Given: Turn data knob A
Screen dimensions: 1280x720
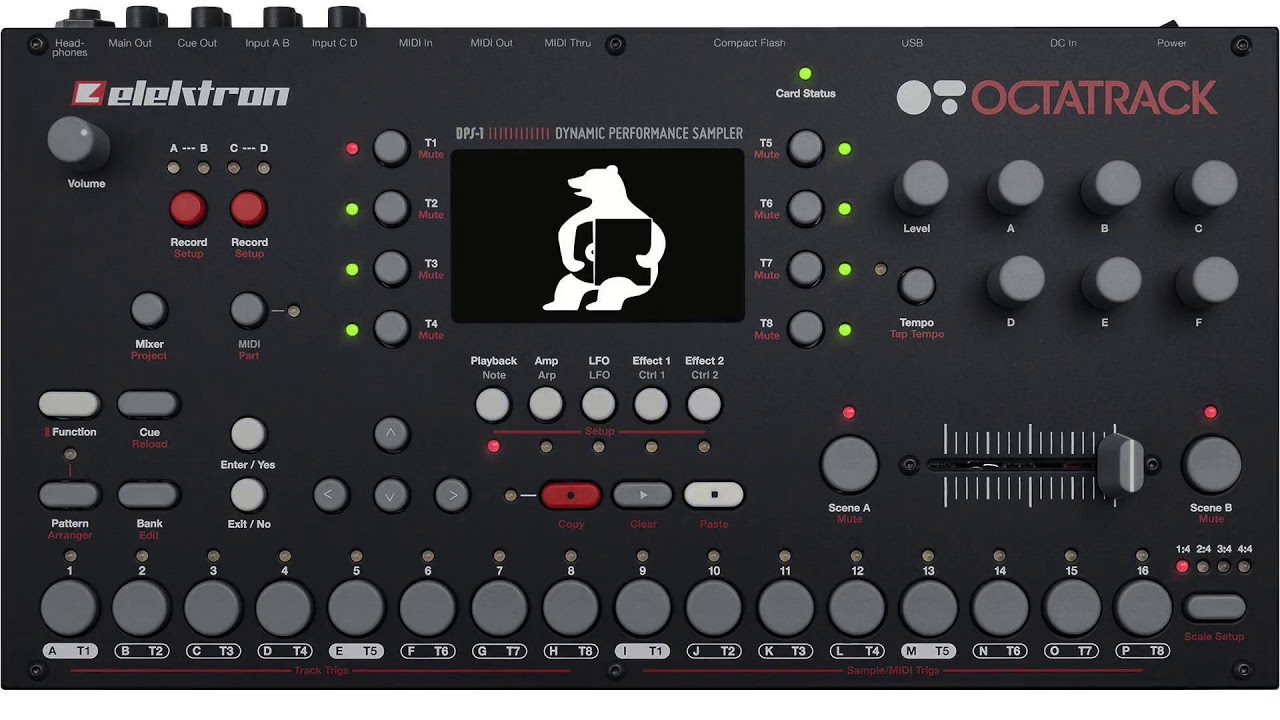Looking at the screenshot, I should click(x=1018, y=189).
